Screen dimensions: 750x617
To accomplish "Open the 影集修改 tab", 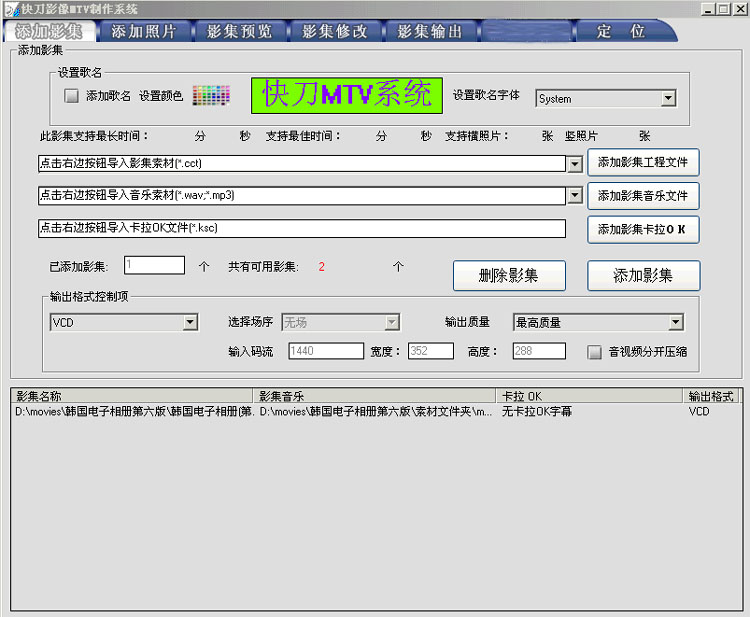I will [x=334, y=32].
